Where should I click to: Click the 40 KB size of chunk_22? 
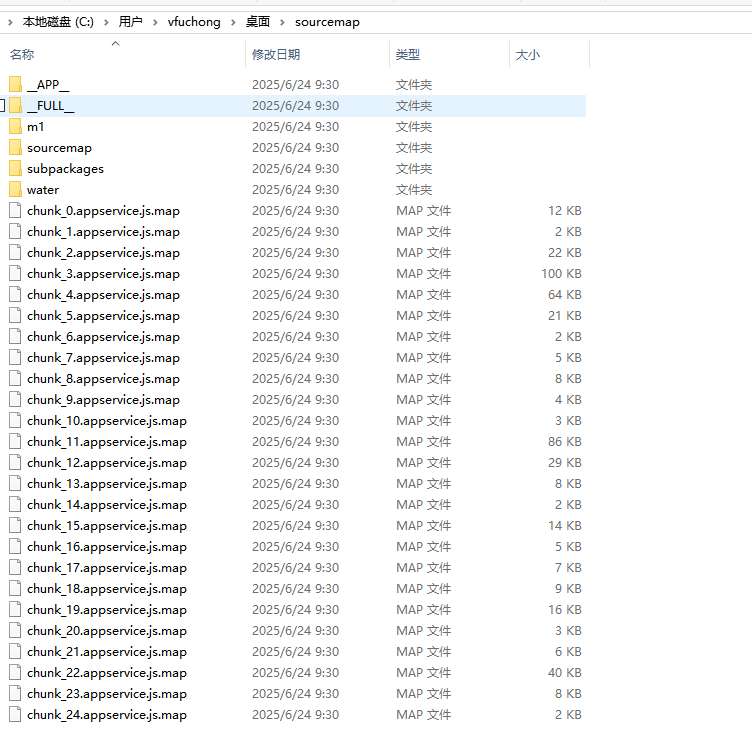tap(565, 673)
